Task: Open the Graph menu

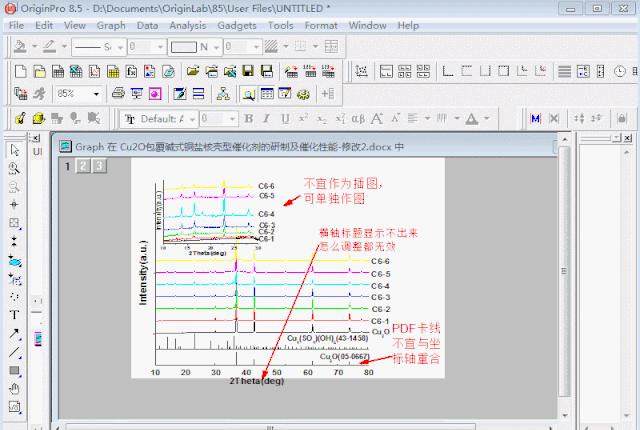Action: tap(111, 25)
